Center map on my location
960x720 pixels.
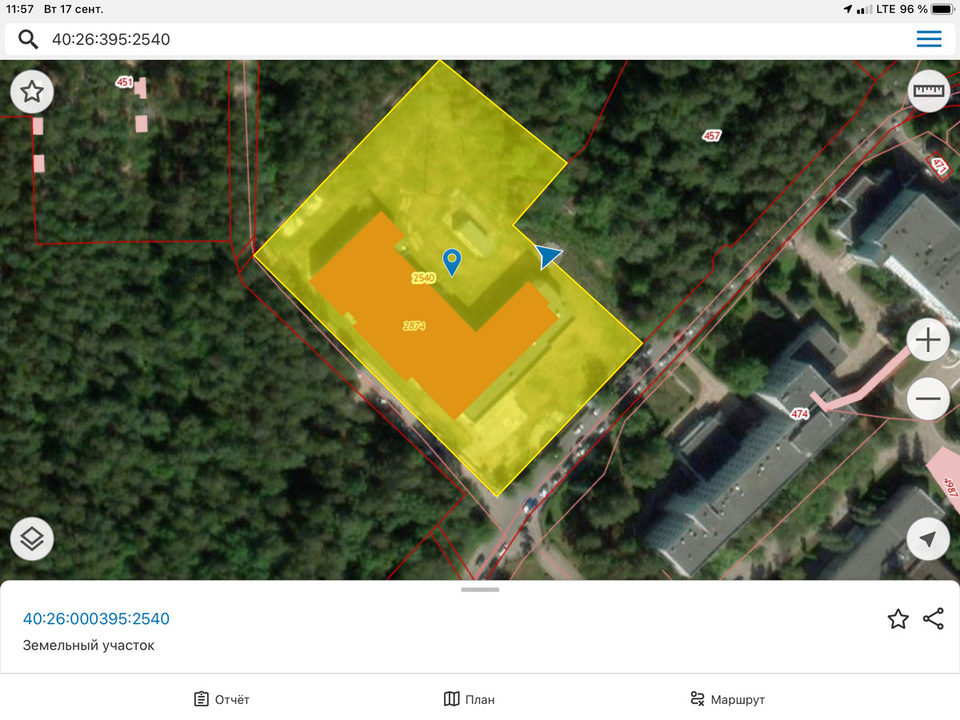point(928,539)
